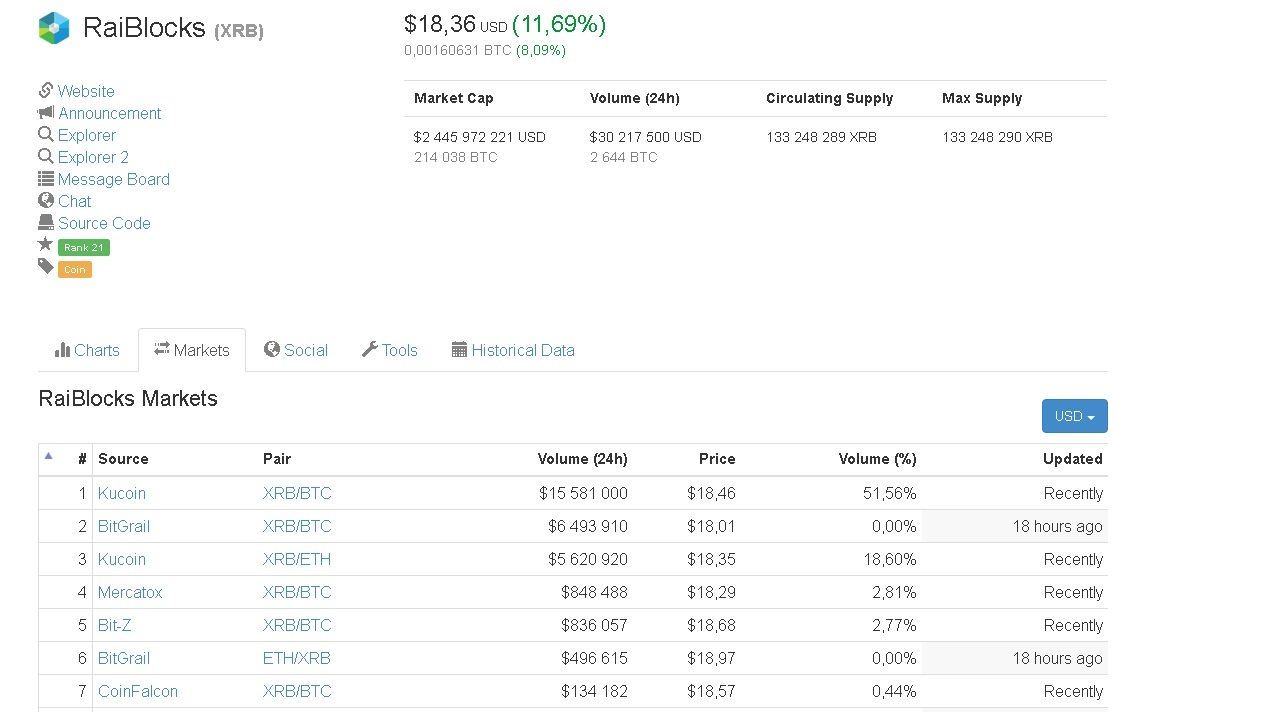The height and width of the screenshot is (712, 1272).
Task: Click the orange Coin badge
Action: (75, 269)
